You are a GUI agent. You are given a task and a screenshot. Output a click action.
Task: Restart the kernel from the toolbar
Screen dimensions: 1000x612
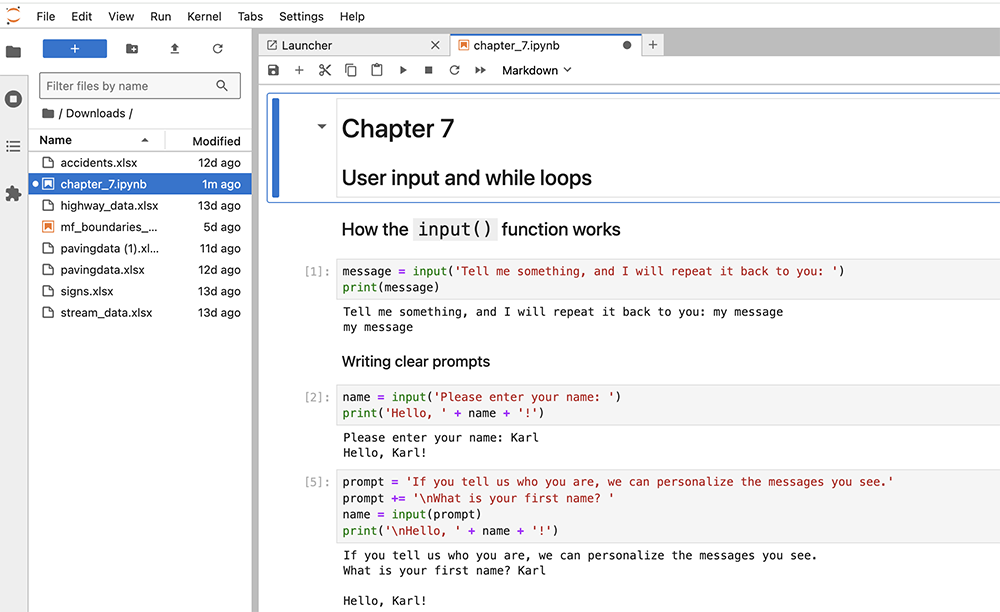(x=454, y=70)
